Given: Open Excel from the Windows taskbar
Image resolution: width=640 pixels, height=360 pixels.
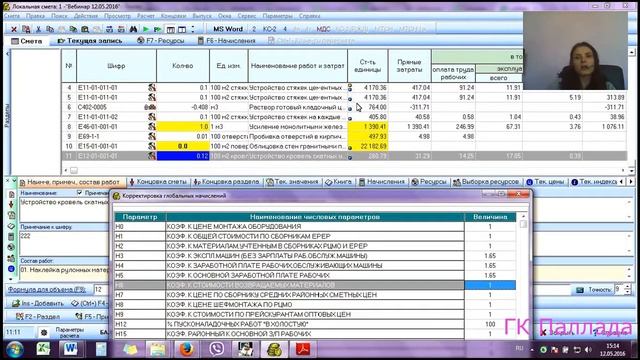Looking at the screenshot, I should click(x=43, y=349).
